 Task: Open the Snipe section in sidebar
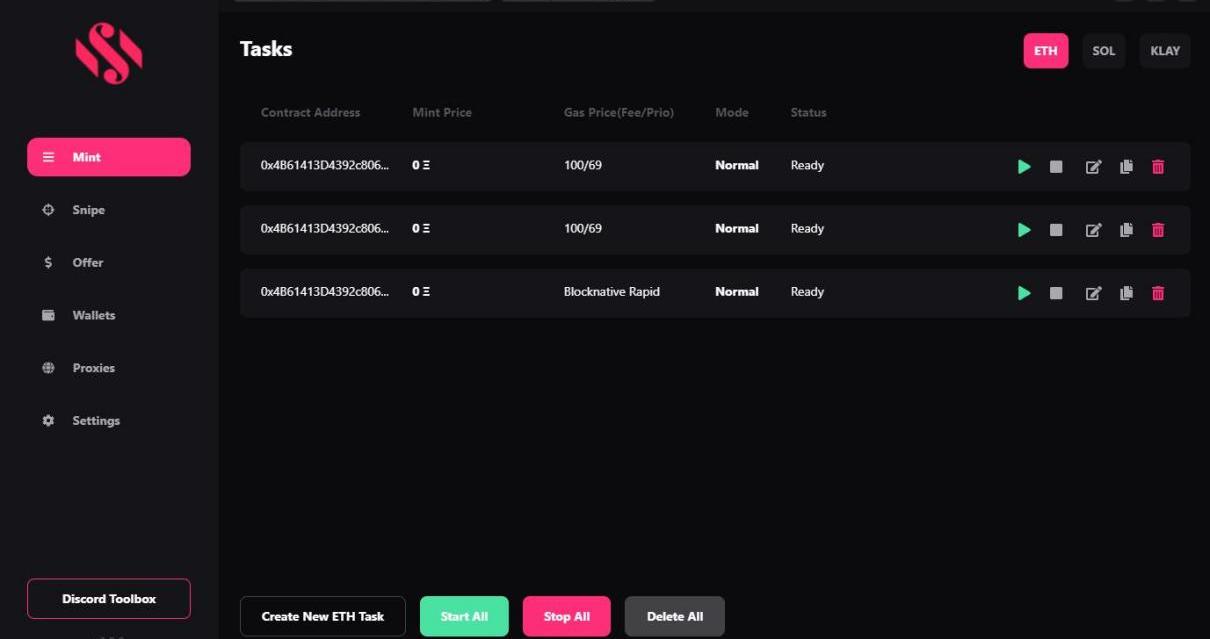click(88, 210)
